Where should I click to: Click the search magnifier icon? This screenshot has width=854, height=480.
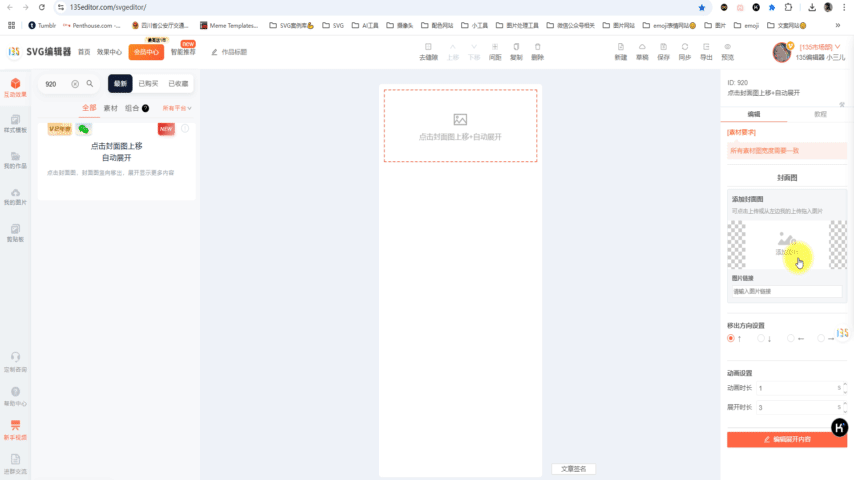tap(90, 84)
